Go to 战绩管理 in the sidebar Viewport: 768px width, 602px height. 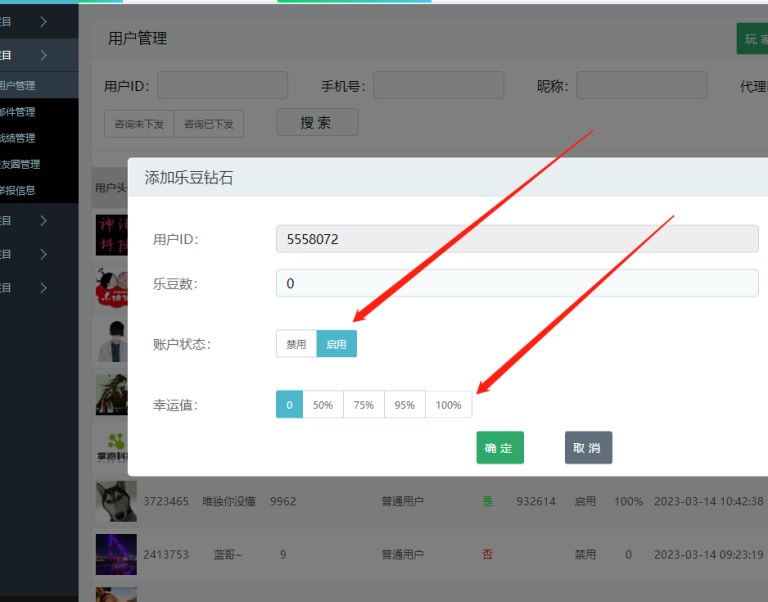pyautogui.click(x=18, y=138)
